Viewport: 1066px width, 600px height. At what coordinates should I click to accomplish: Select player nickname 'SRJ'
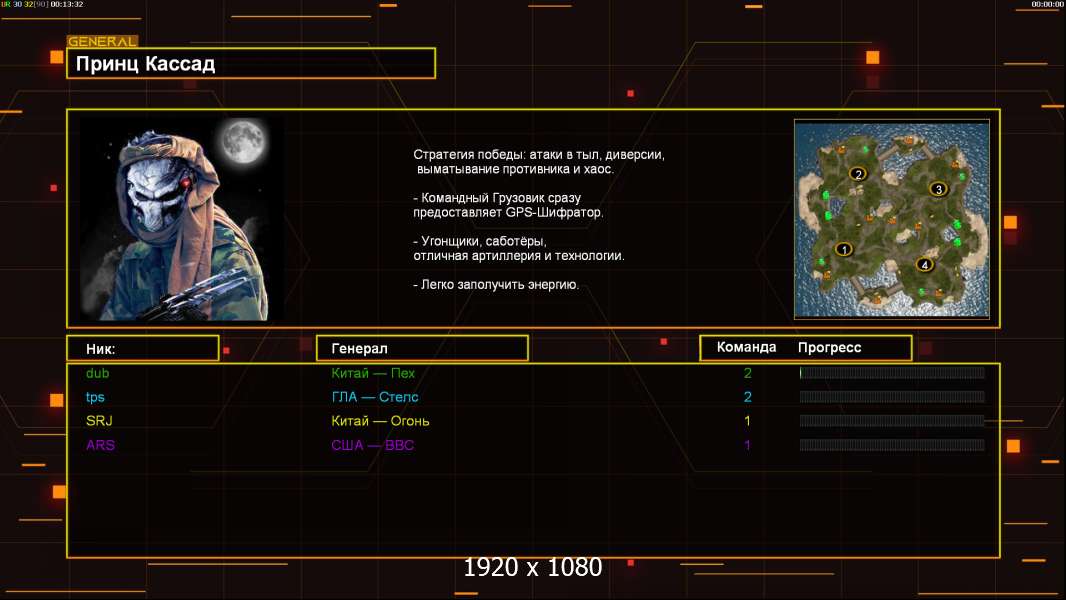coord(99,421)
